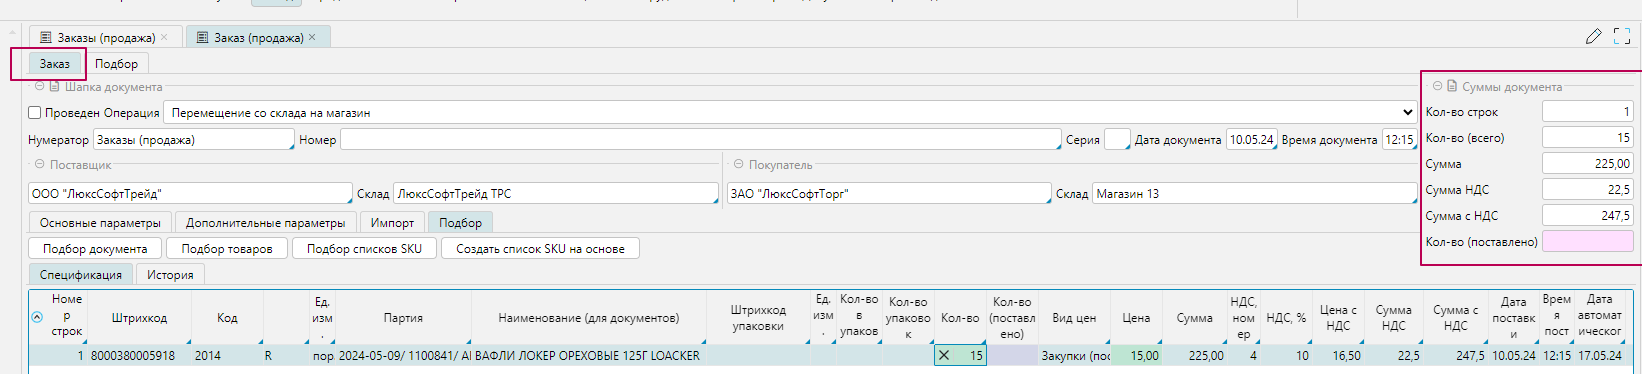Select Дополнительные параметры tab
The image size is (1642, 374).
(x=266, y=223)
